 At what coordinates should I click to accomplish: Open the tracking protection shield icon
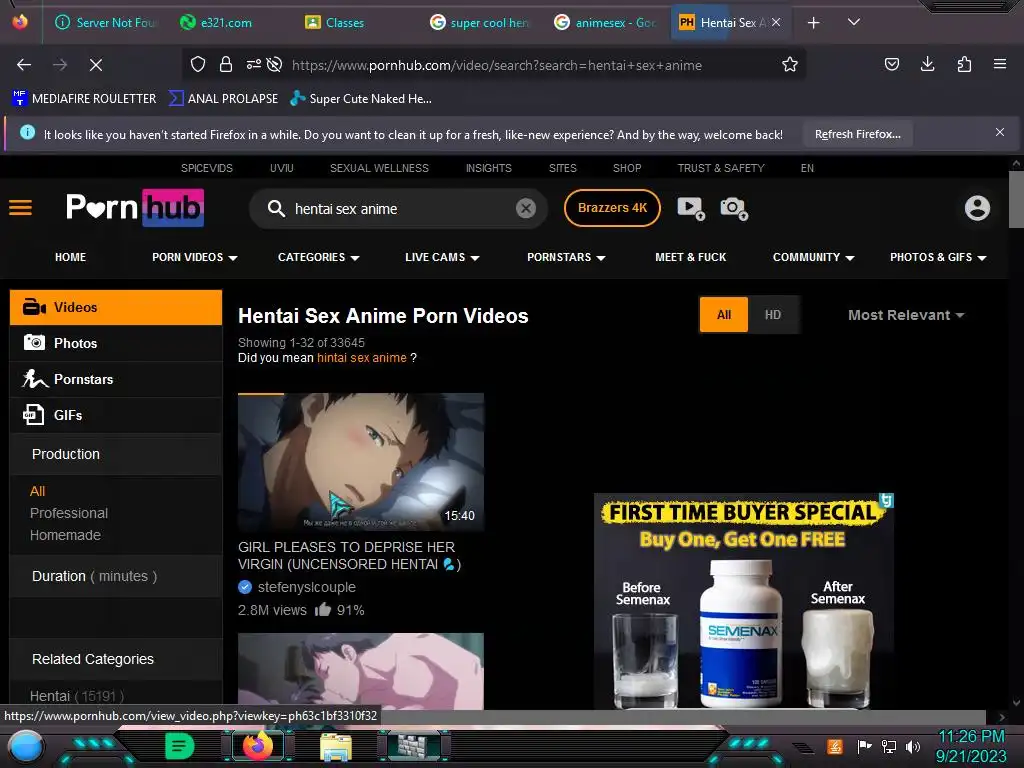[198, 64]
